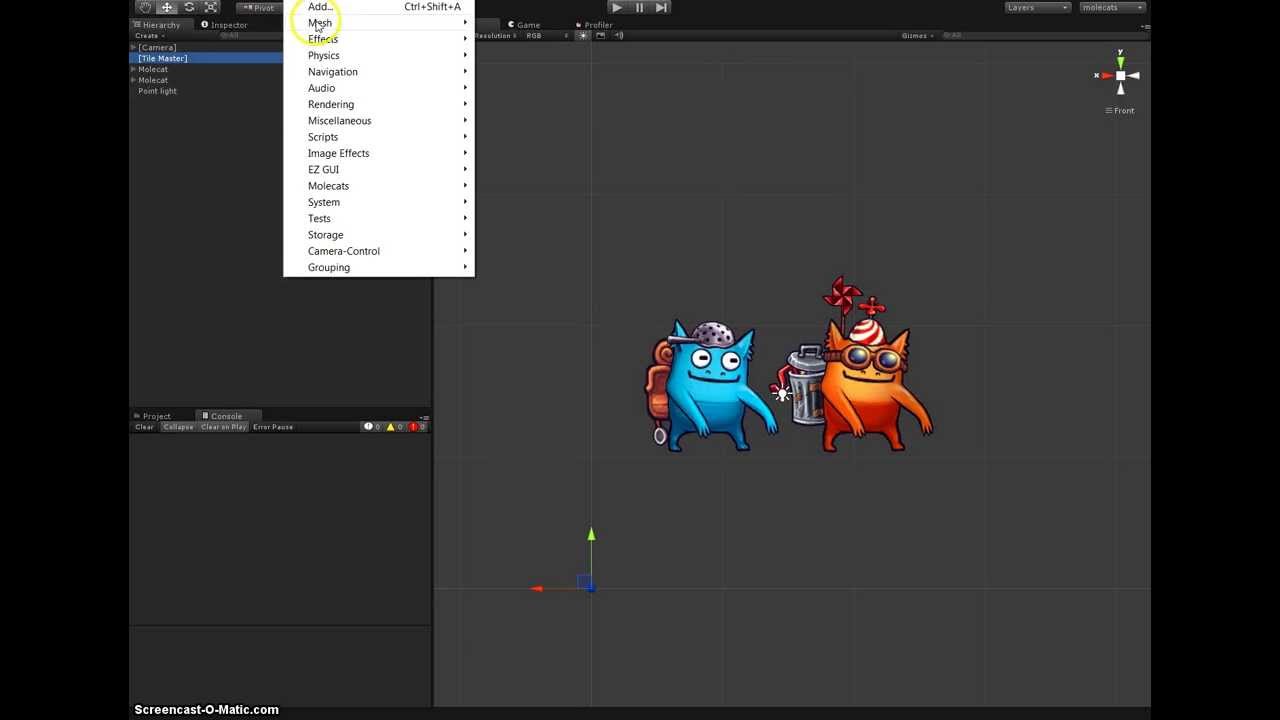1280x720 pixels.
Task: Open the Navigation submenu
Action: click(x=378, y=72)
